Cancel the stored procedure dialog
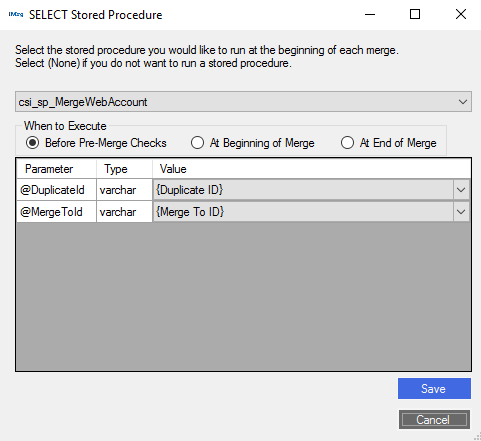481x441 pixels. (434, 419)
